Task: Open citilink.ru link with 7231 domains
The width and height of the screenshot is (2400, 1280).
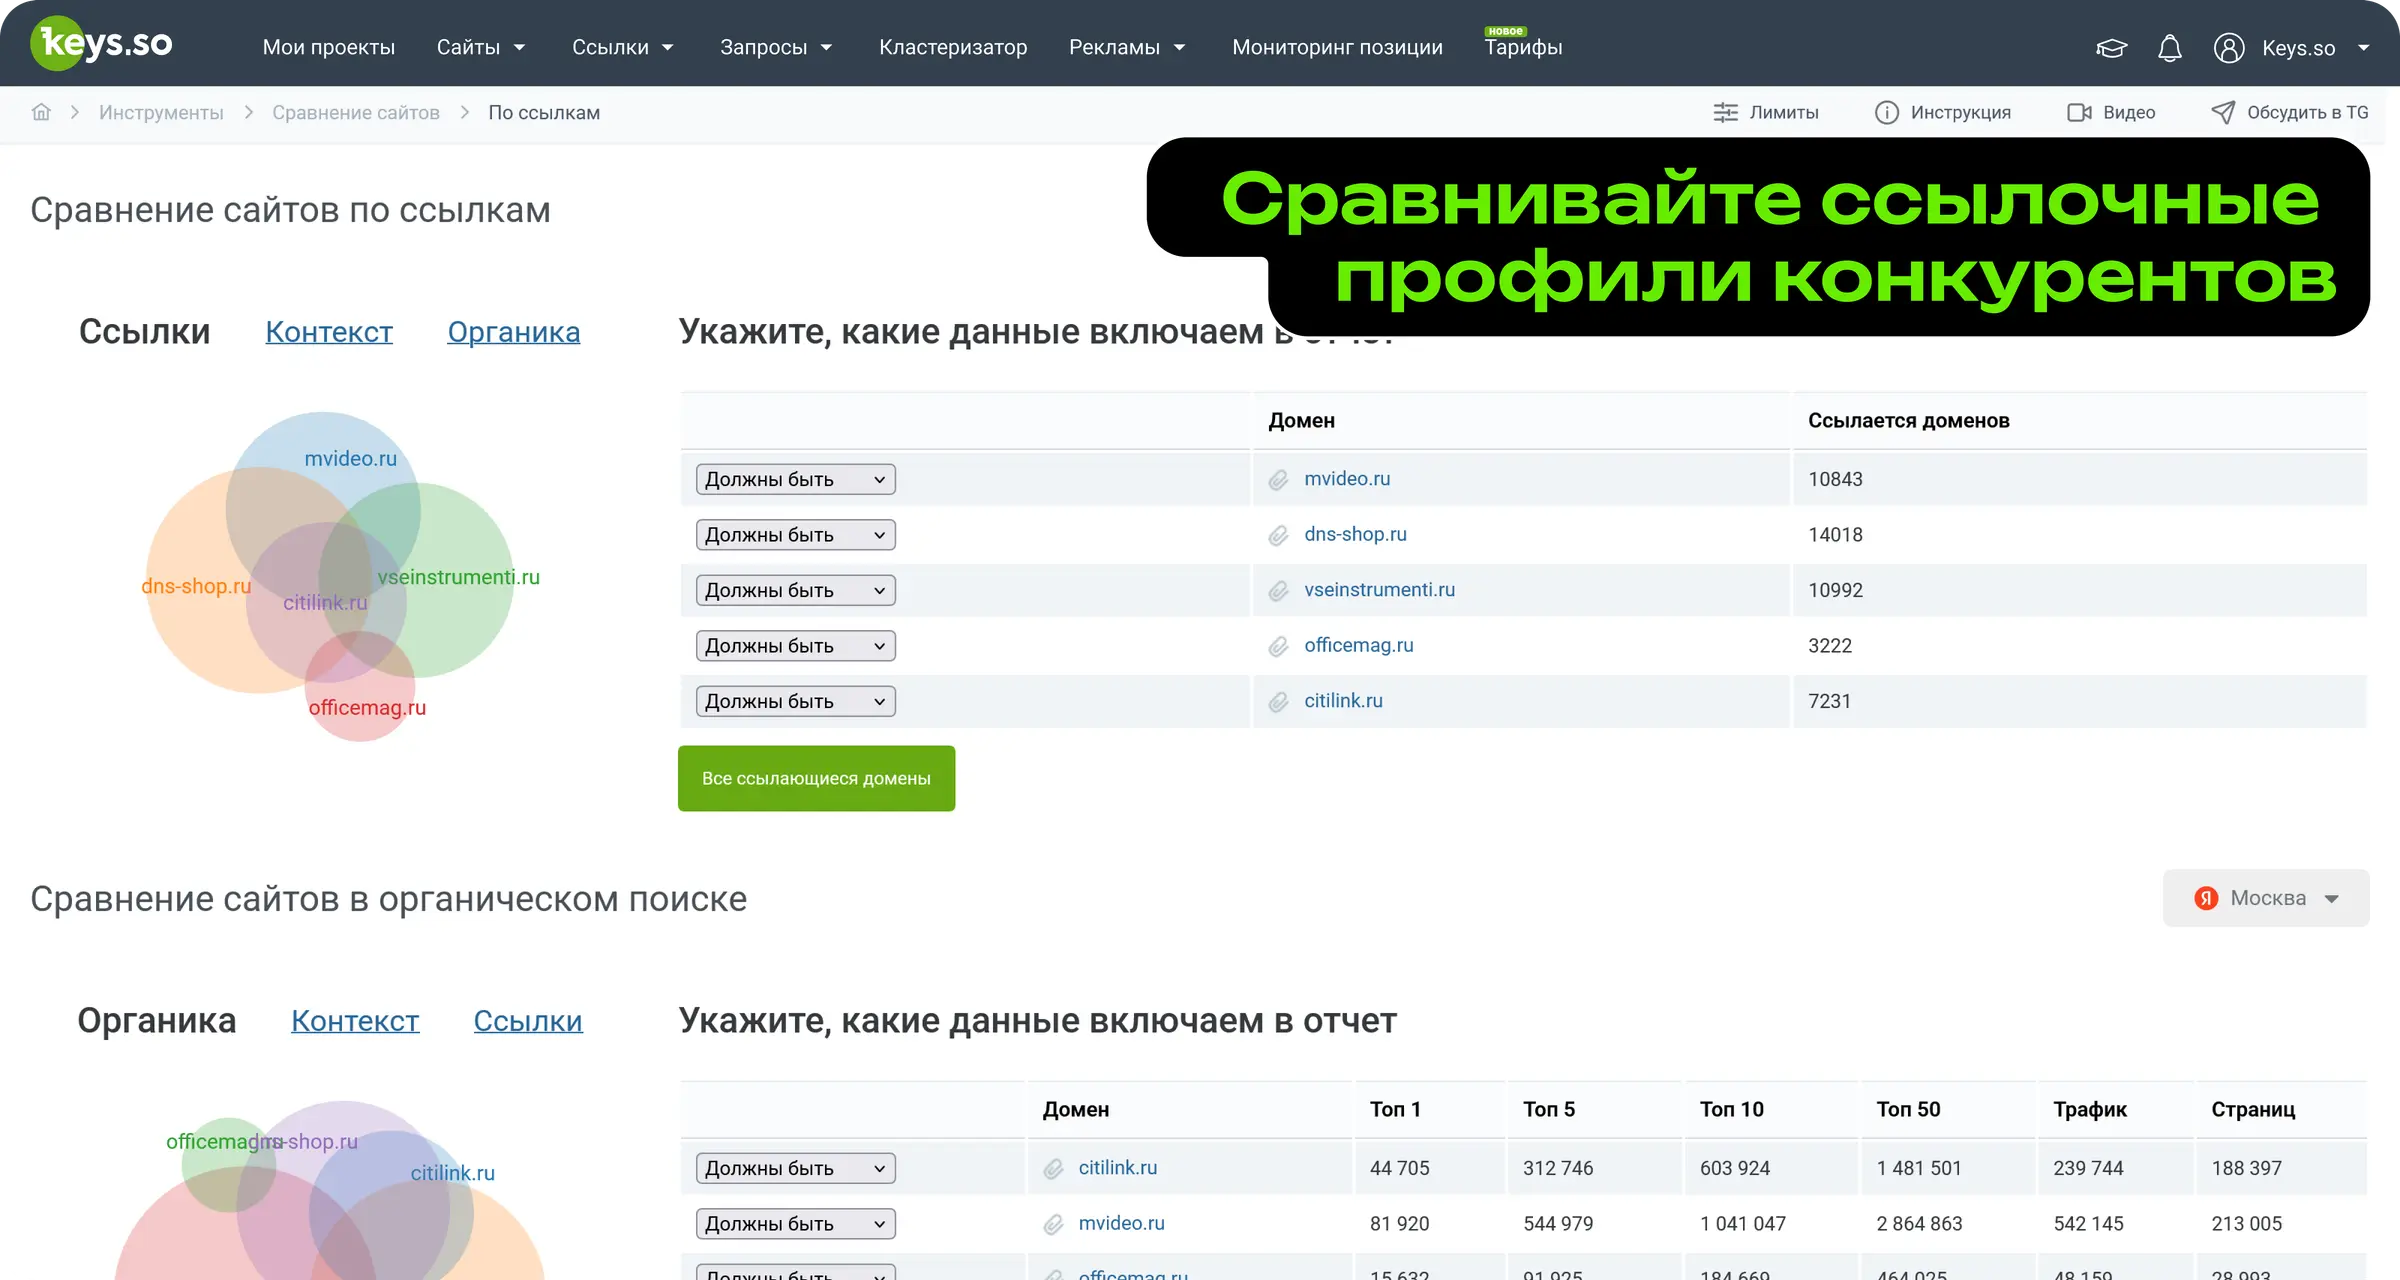Action: pos(1343,701)
